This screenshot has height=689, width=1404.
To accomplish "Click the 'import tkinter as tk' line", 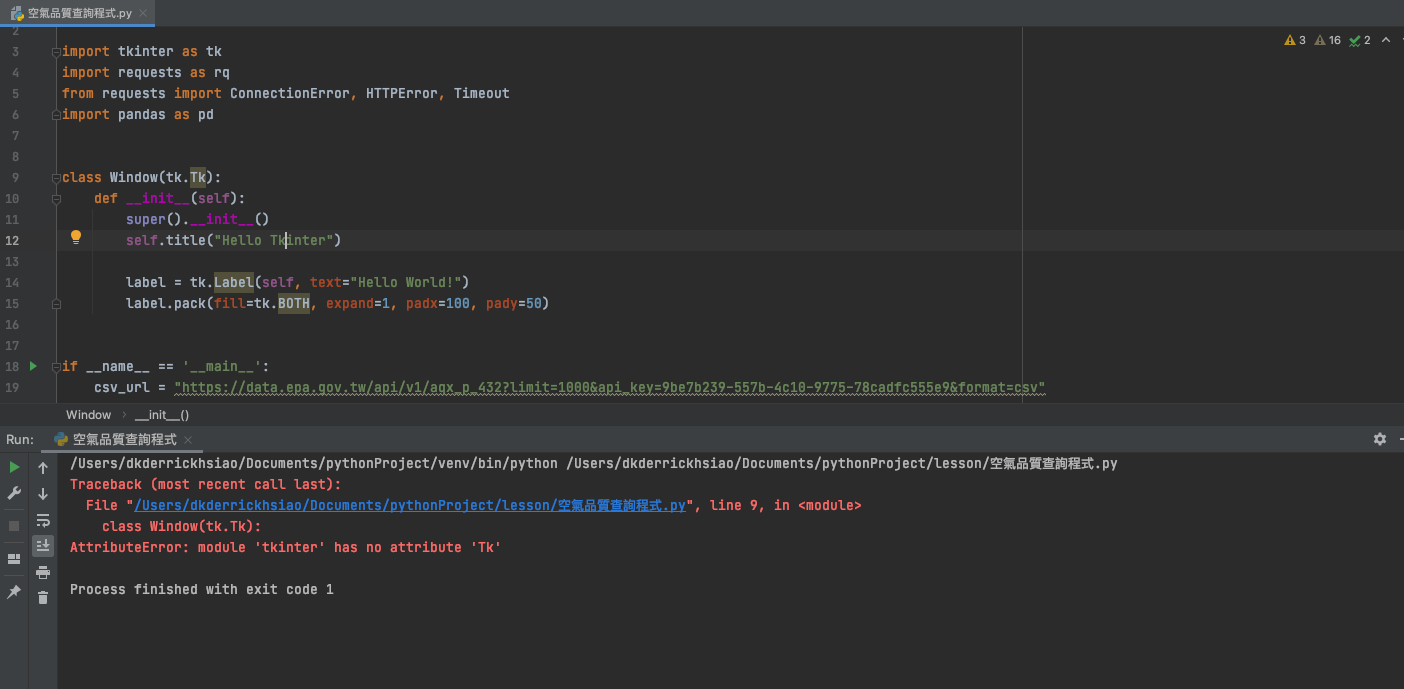I will pyautogui.click(x=142, y=51).
